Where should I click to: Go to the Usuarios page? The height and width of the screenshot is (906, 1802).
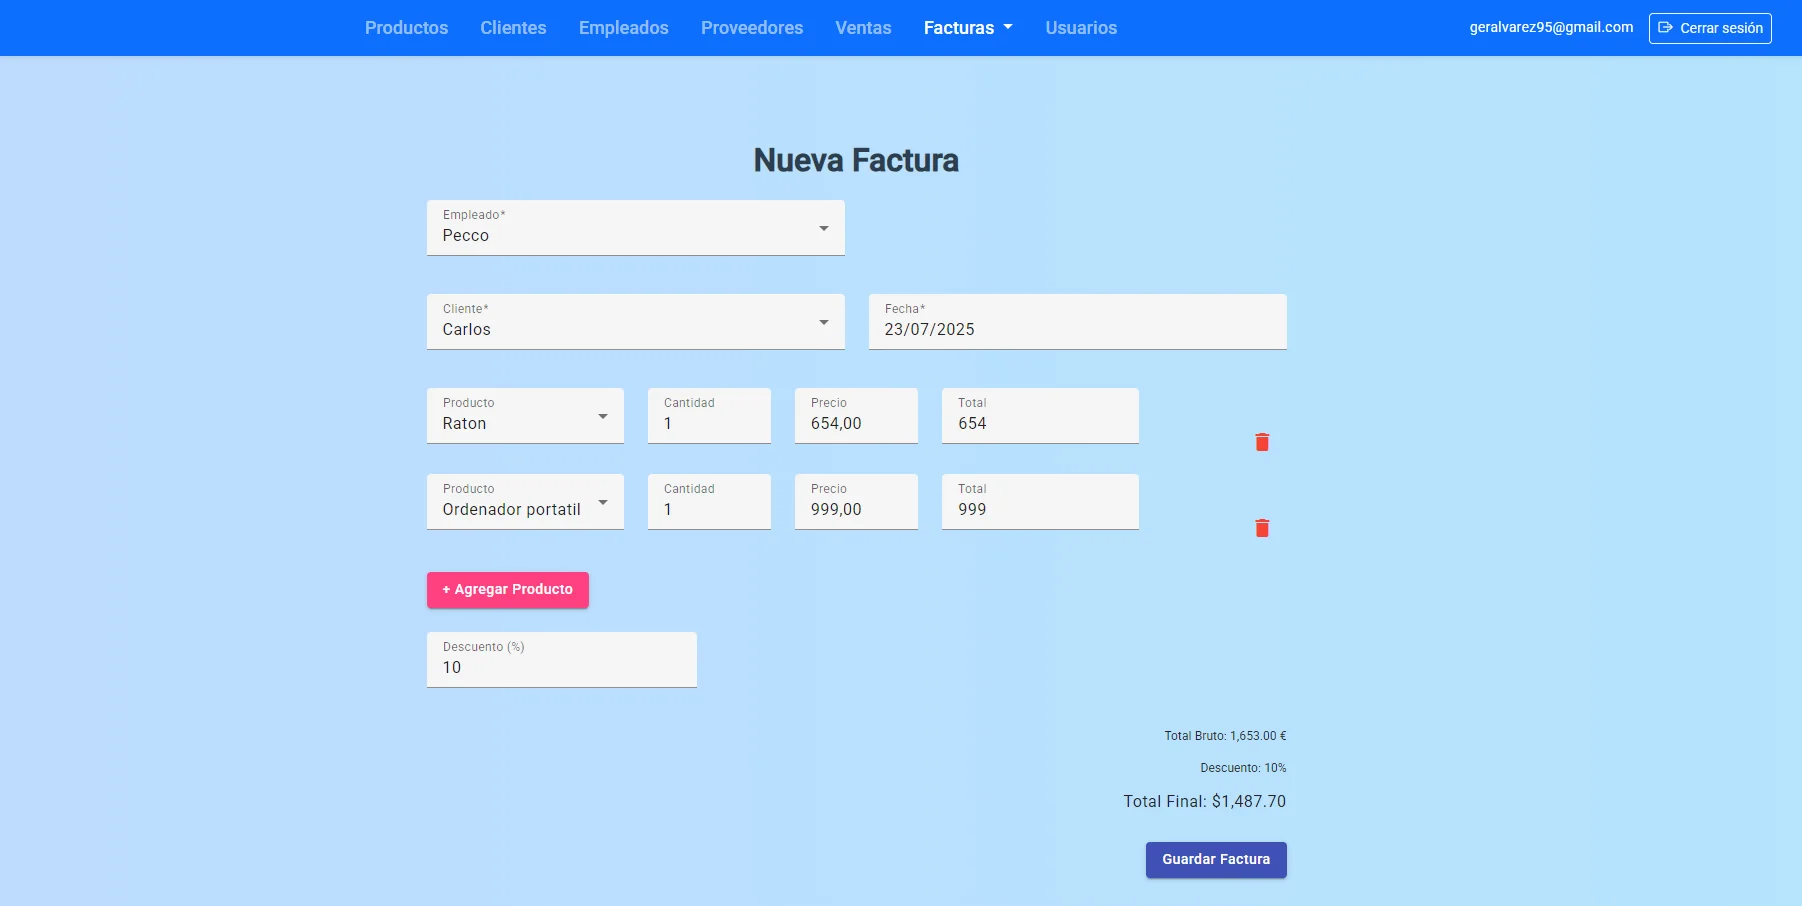point(1080,28)
